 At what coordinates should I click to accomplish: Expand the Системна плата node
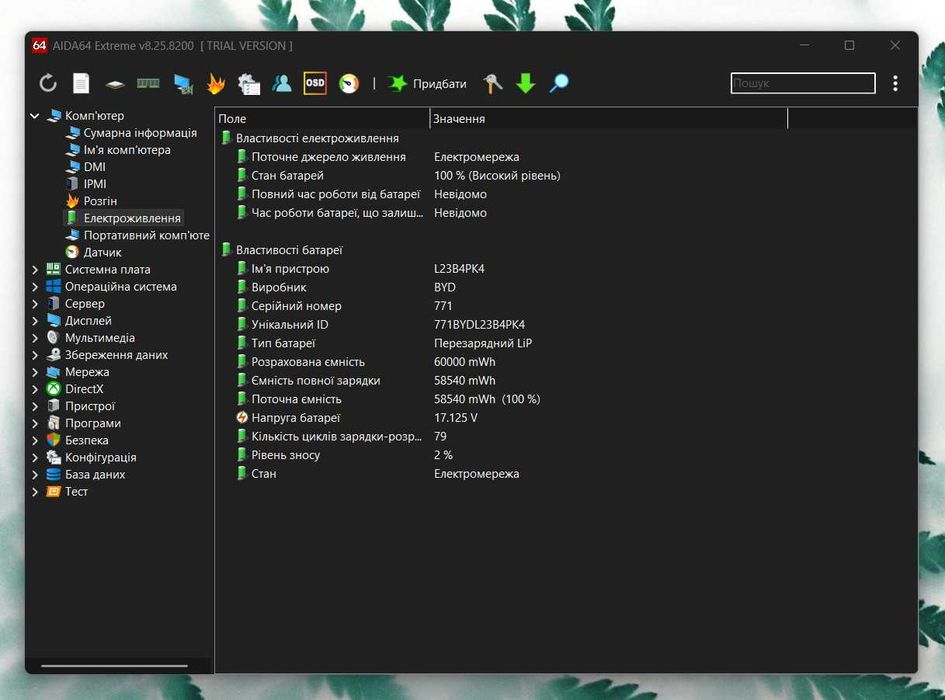(x=35, y=270)
